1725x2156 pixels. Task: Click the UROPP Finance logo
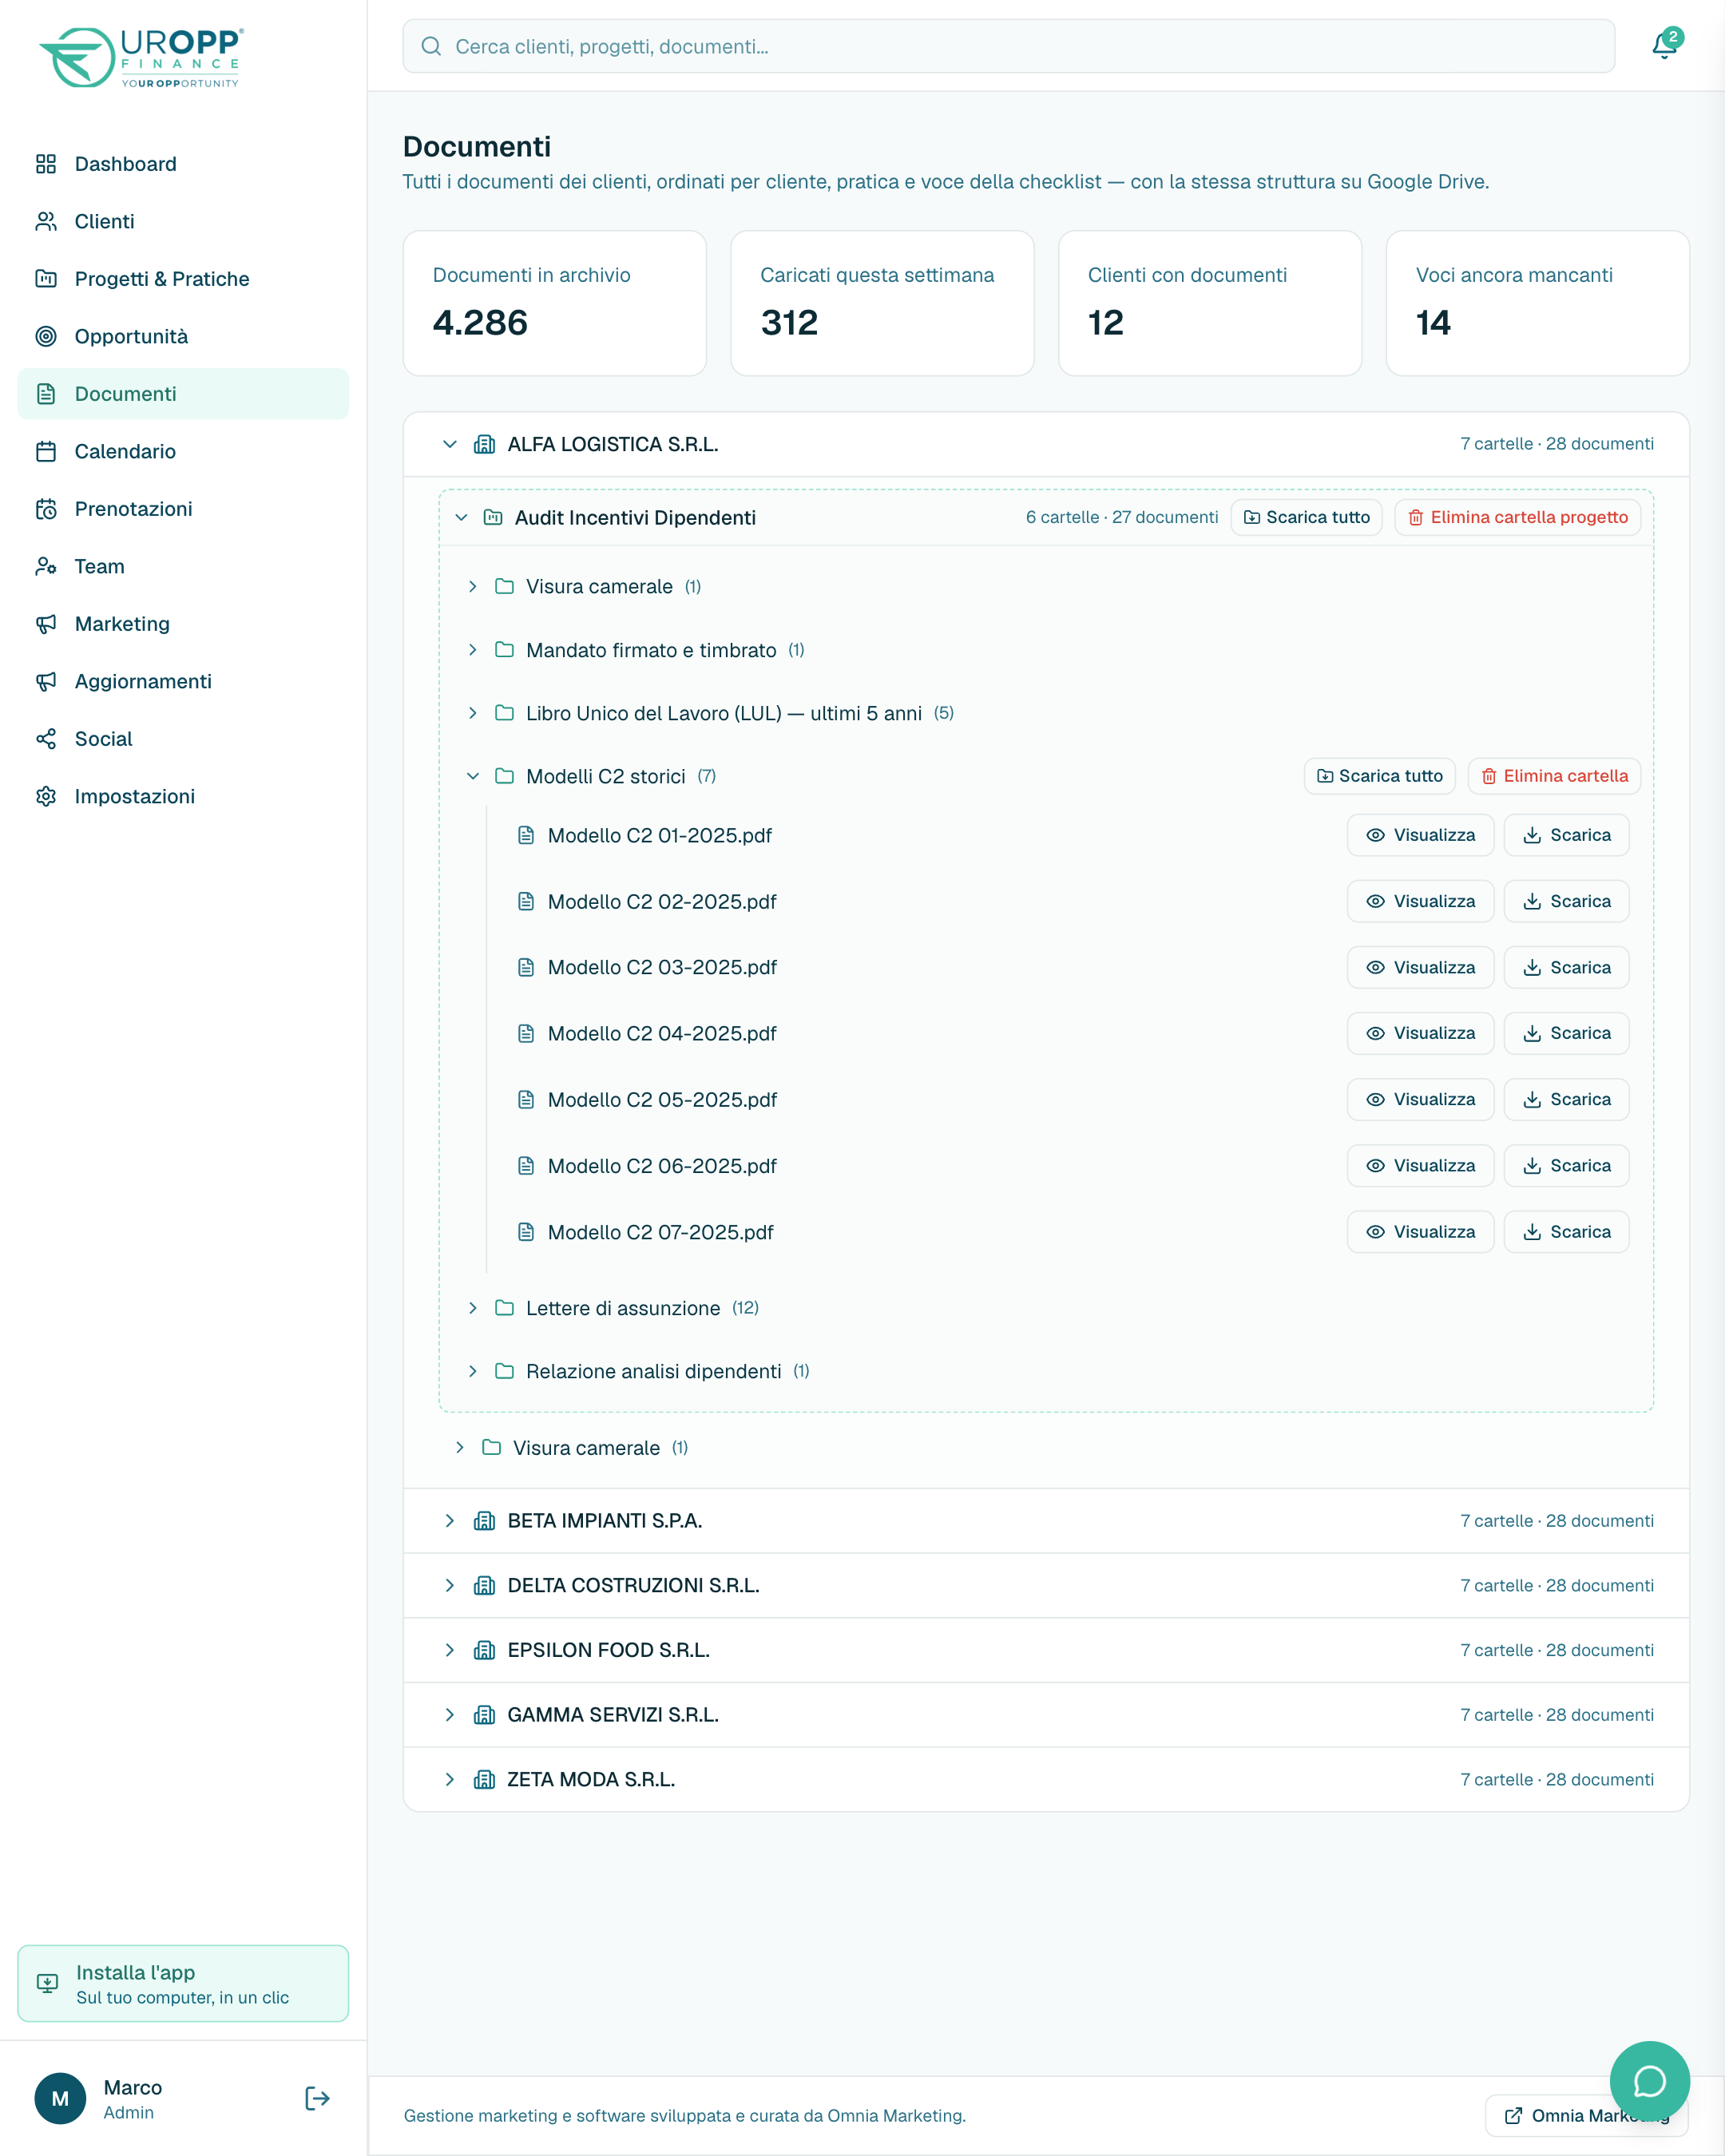(x=141, y=57)
